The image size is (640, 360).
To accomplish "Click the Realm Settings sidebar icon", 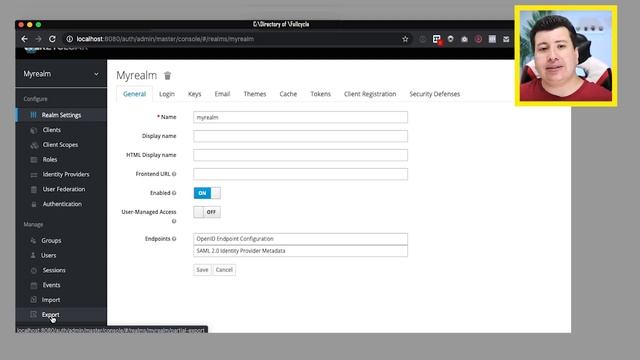I will [33, 115].
